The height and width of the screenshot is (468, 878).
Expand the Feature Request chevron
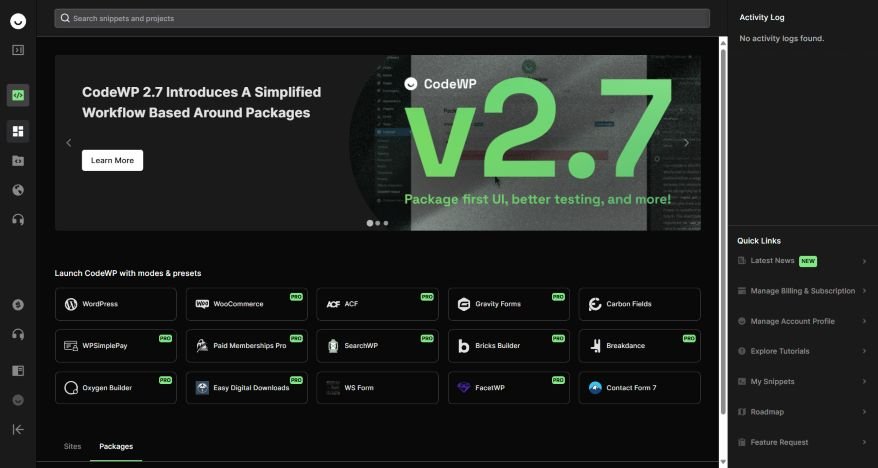pos(864,442)
